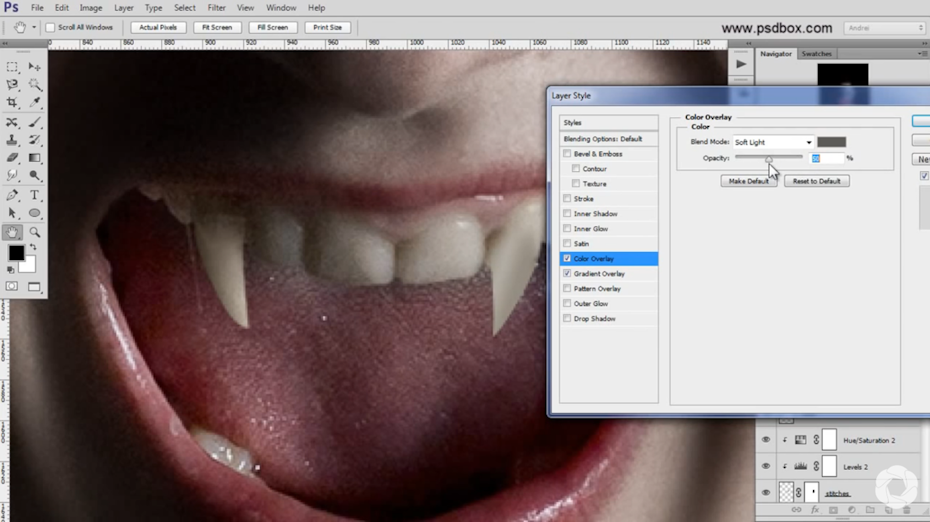This screenshot has height=522, width=930.
Task: Click the overlay color swatch
Action: (831, 142)
